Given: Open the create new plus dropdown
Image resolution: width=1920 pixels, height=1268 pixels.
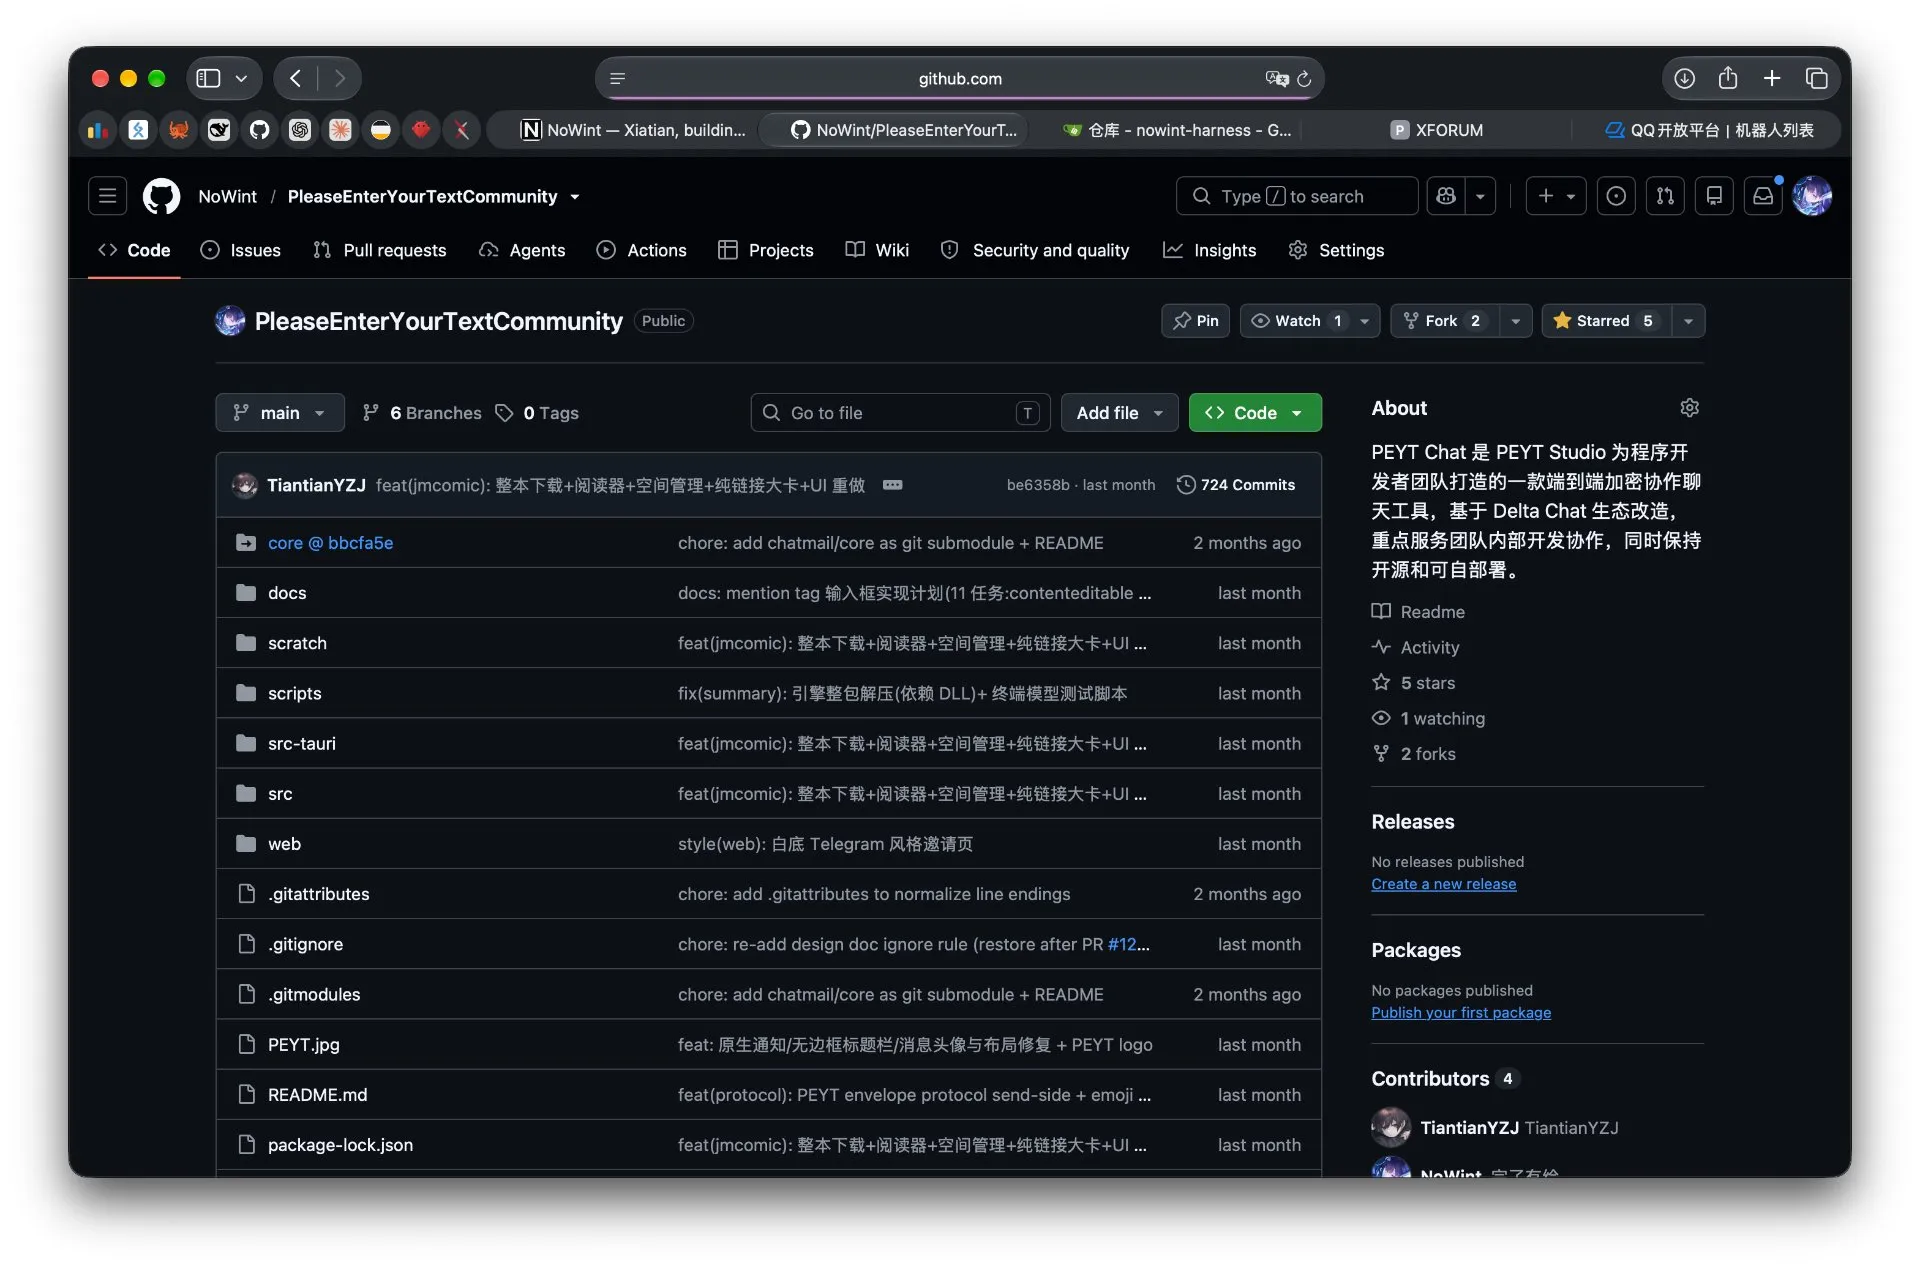Looking at the screenshot, I should coord(1557,196).
